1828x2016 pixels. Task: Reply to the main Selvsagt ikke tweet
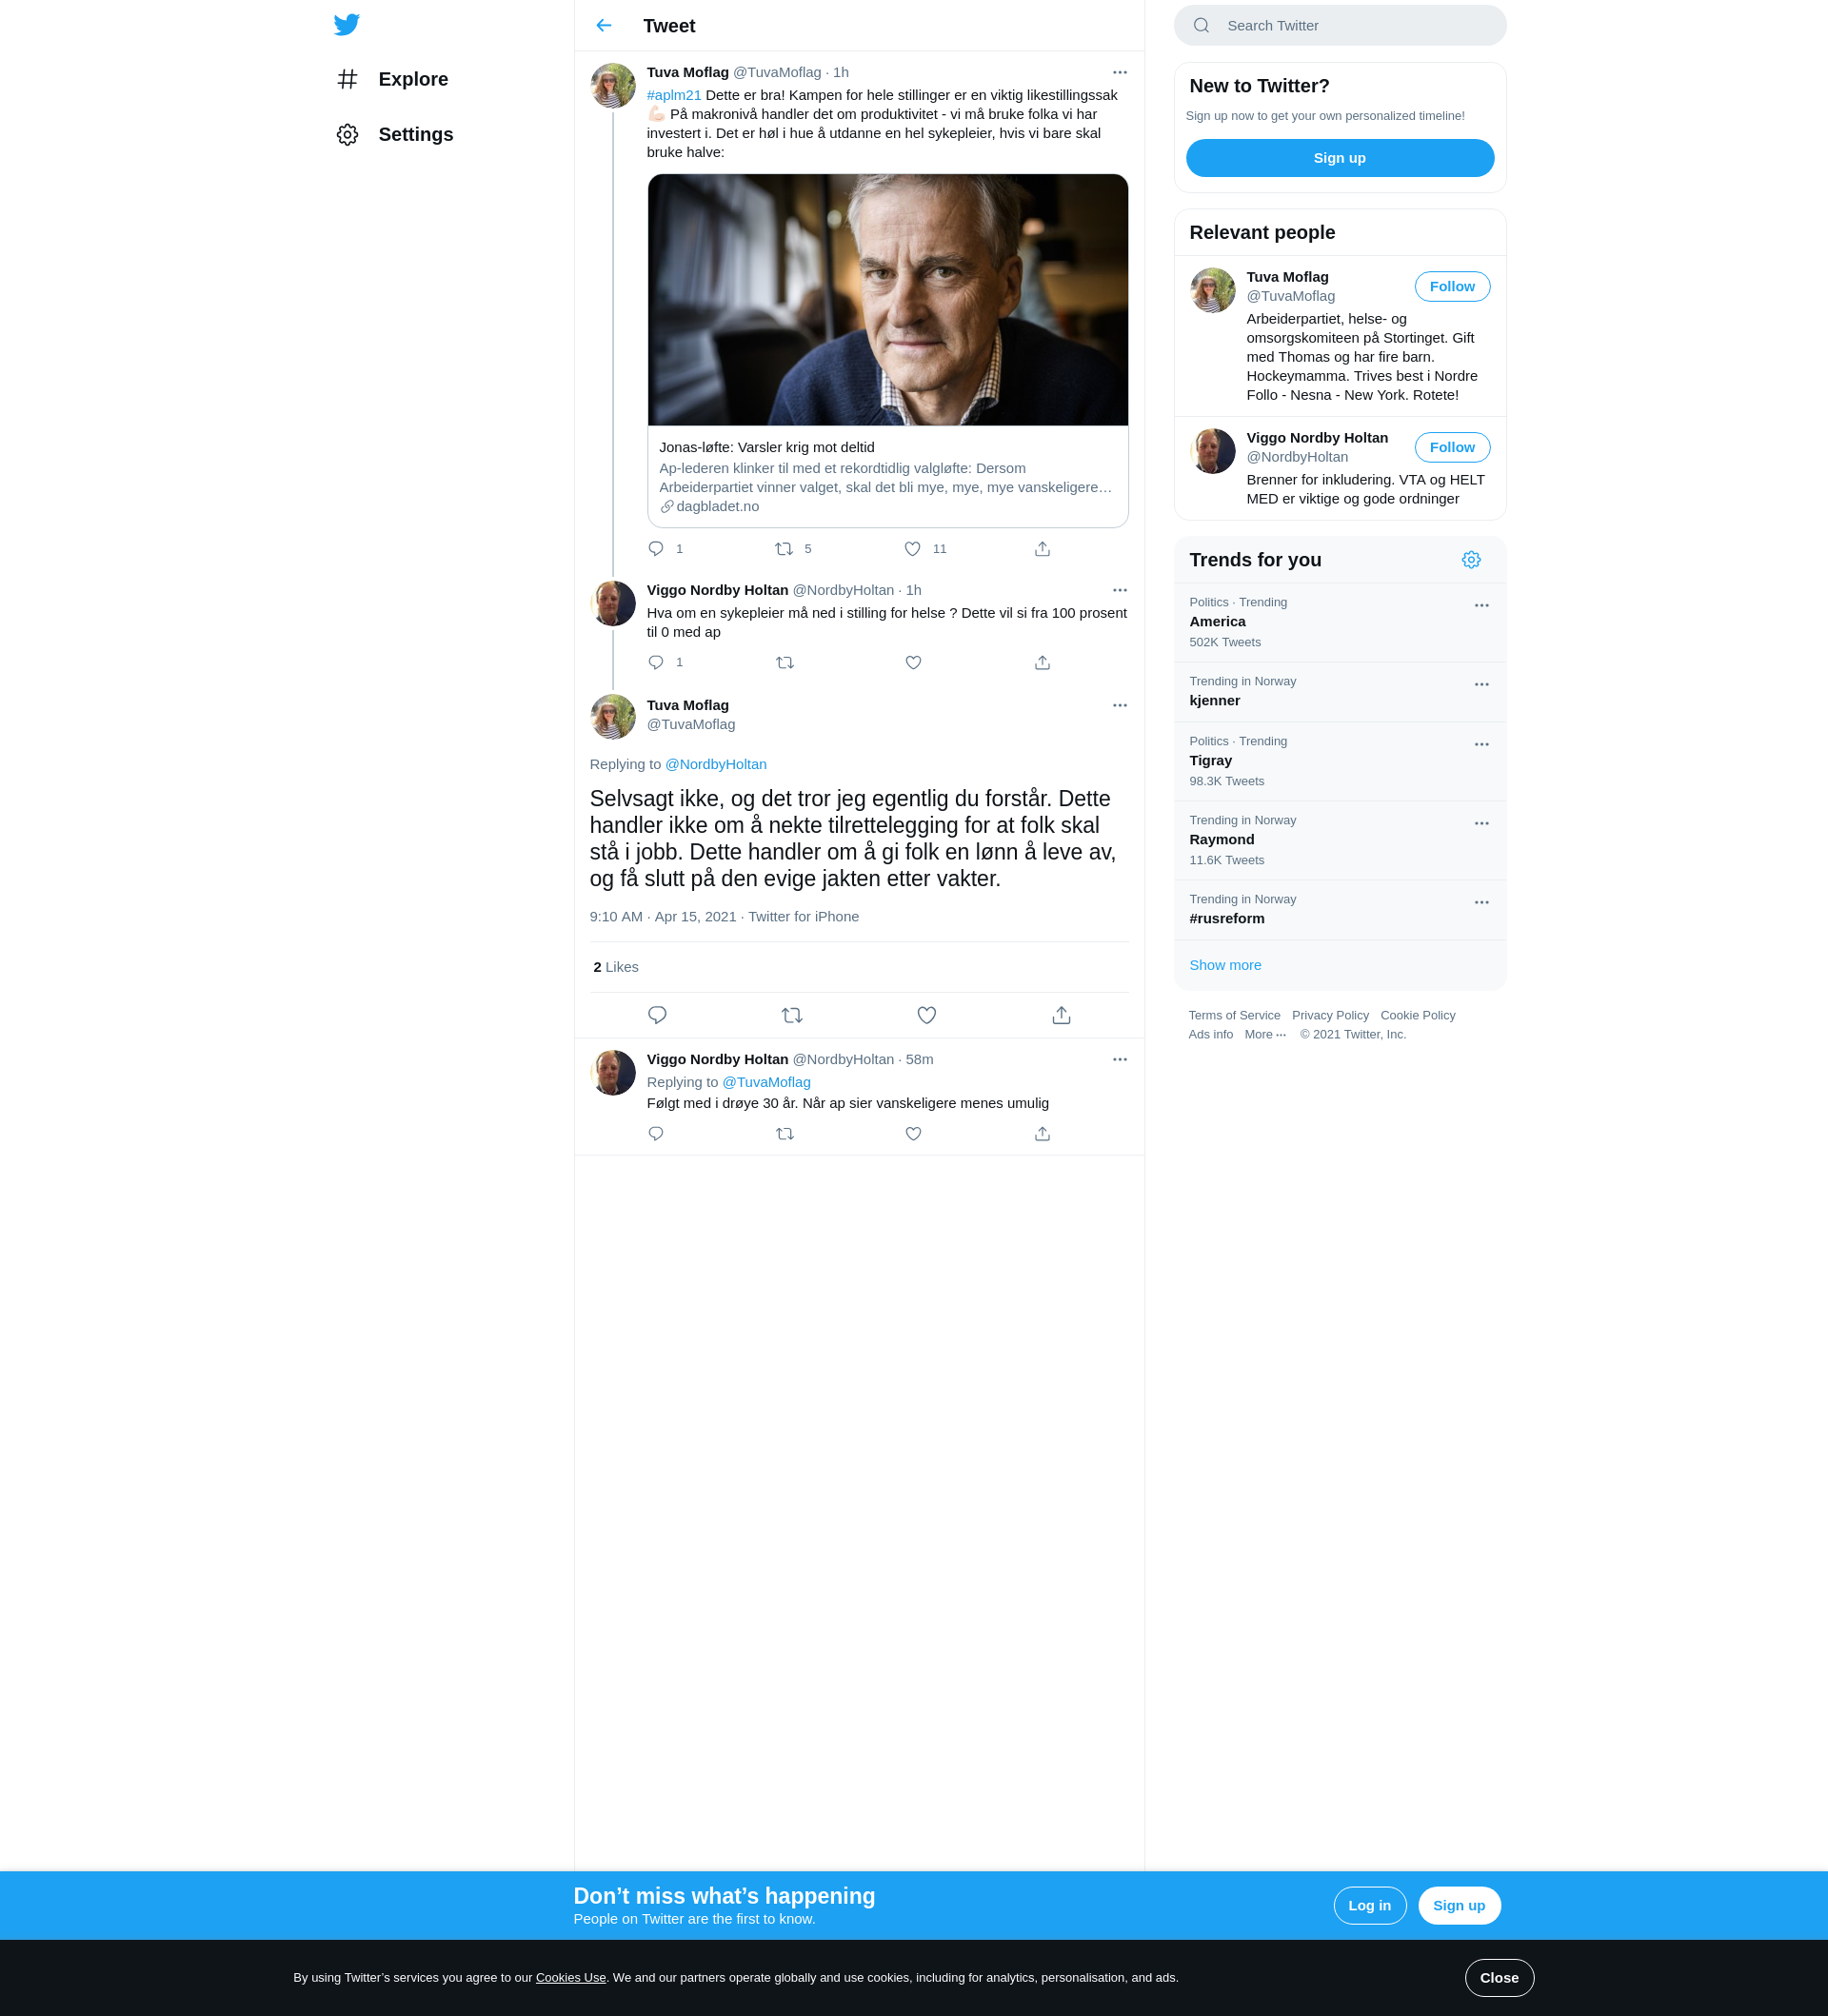click(657, 1015)
